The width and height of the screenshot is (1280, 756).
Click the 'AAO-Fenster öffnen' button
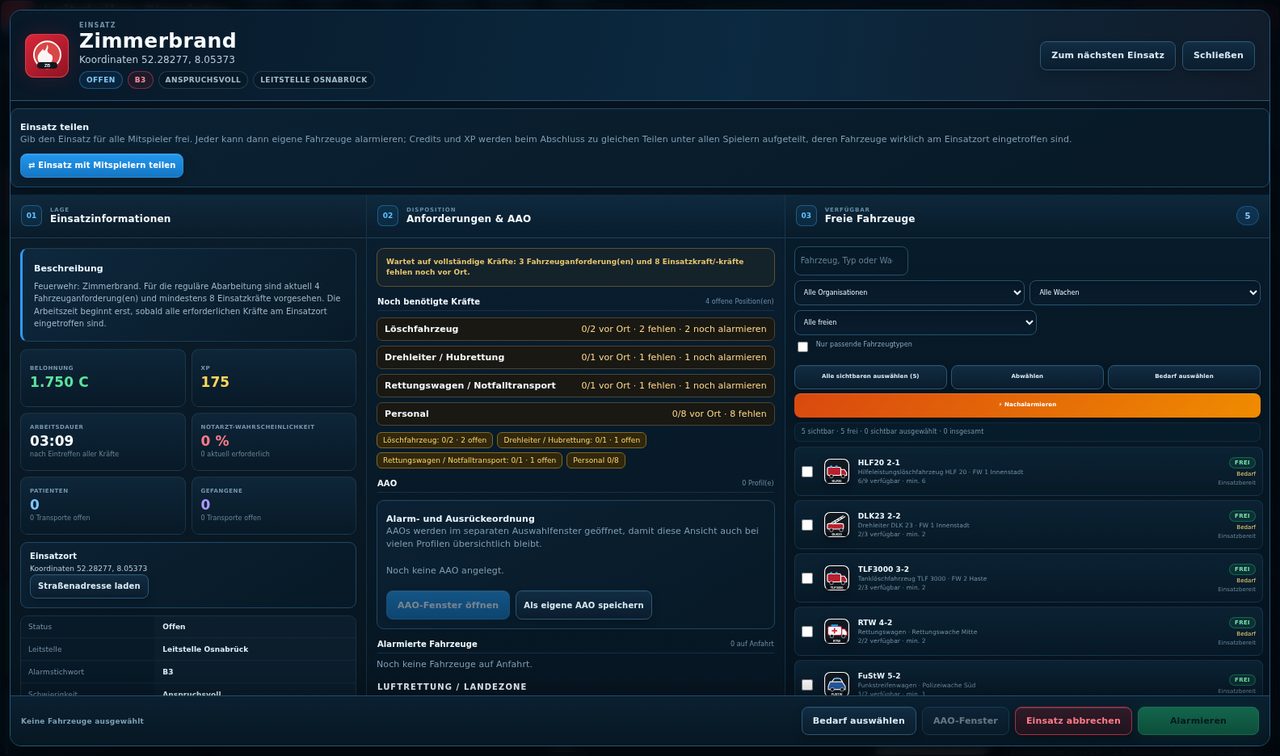click(447, 605)
